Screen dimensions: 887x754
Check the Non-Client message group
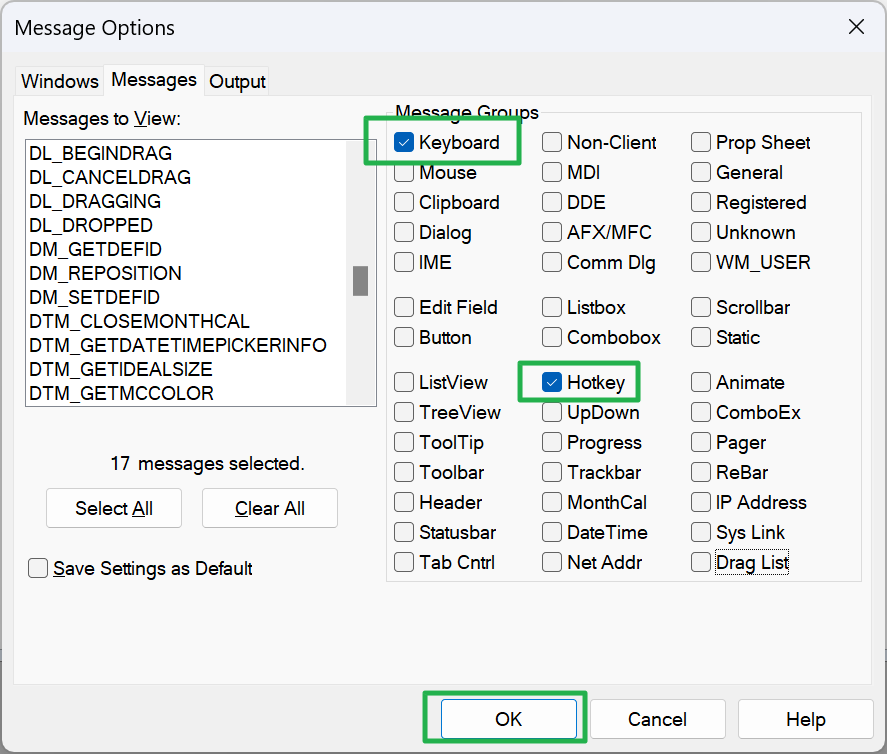pos(551,142)
